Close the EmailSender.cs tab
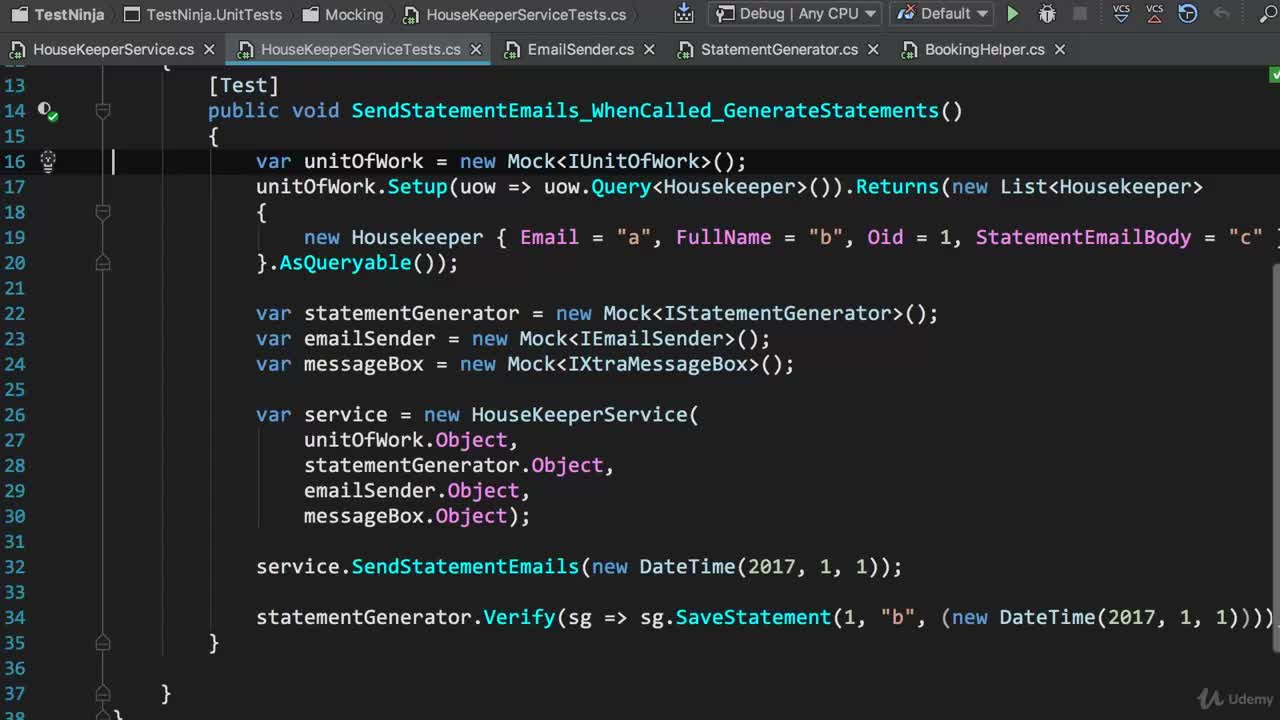This screenshot has height=720, width=1280. coord(649,49)
